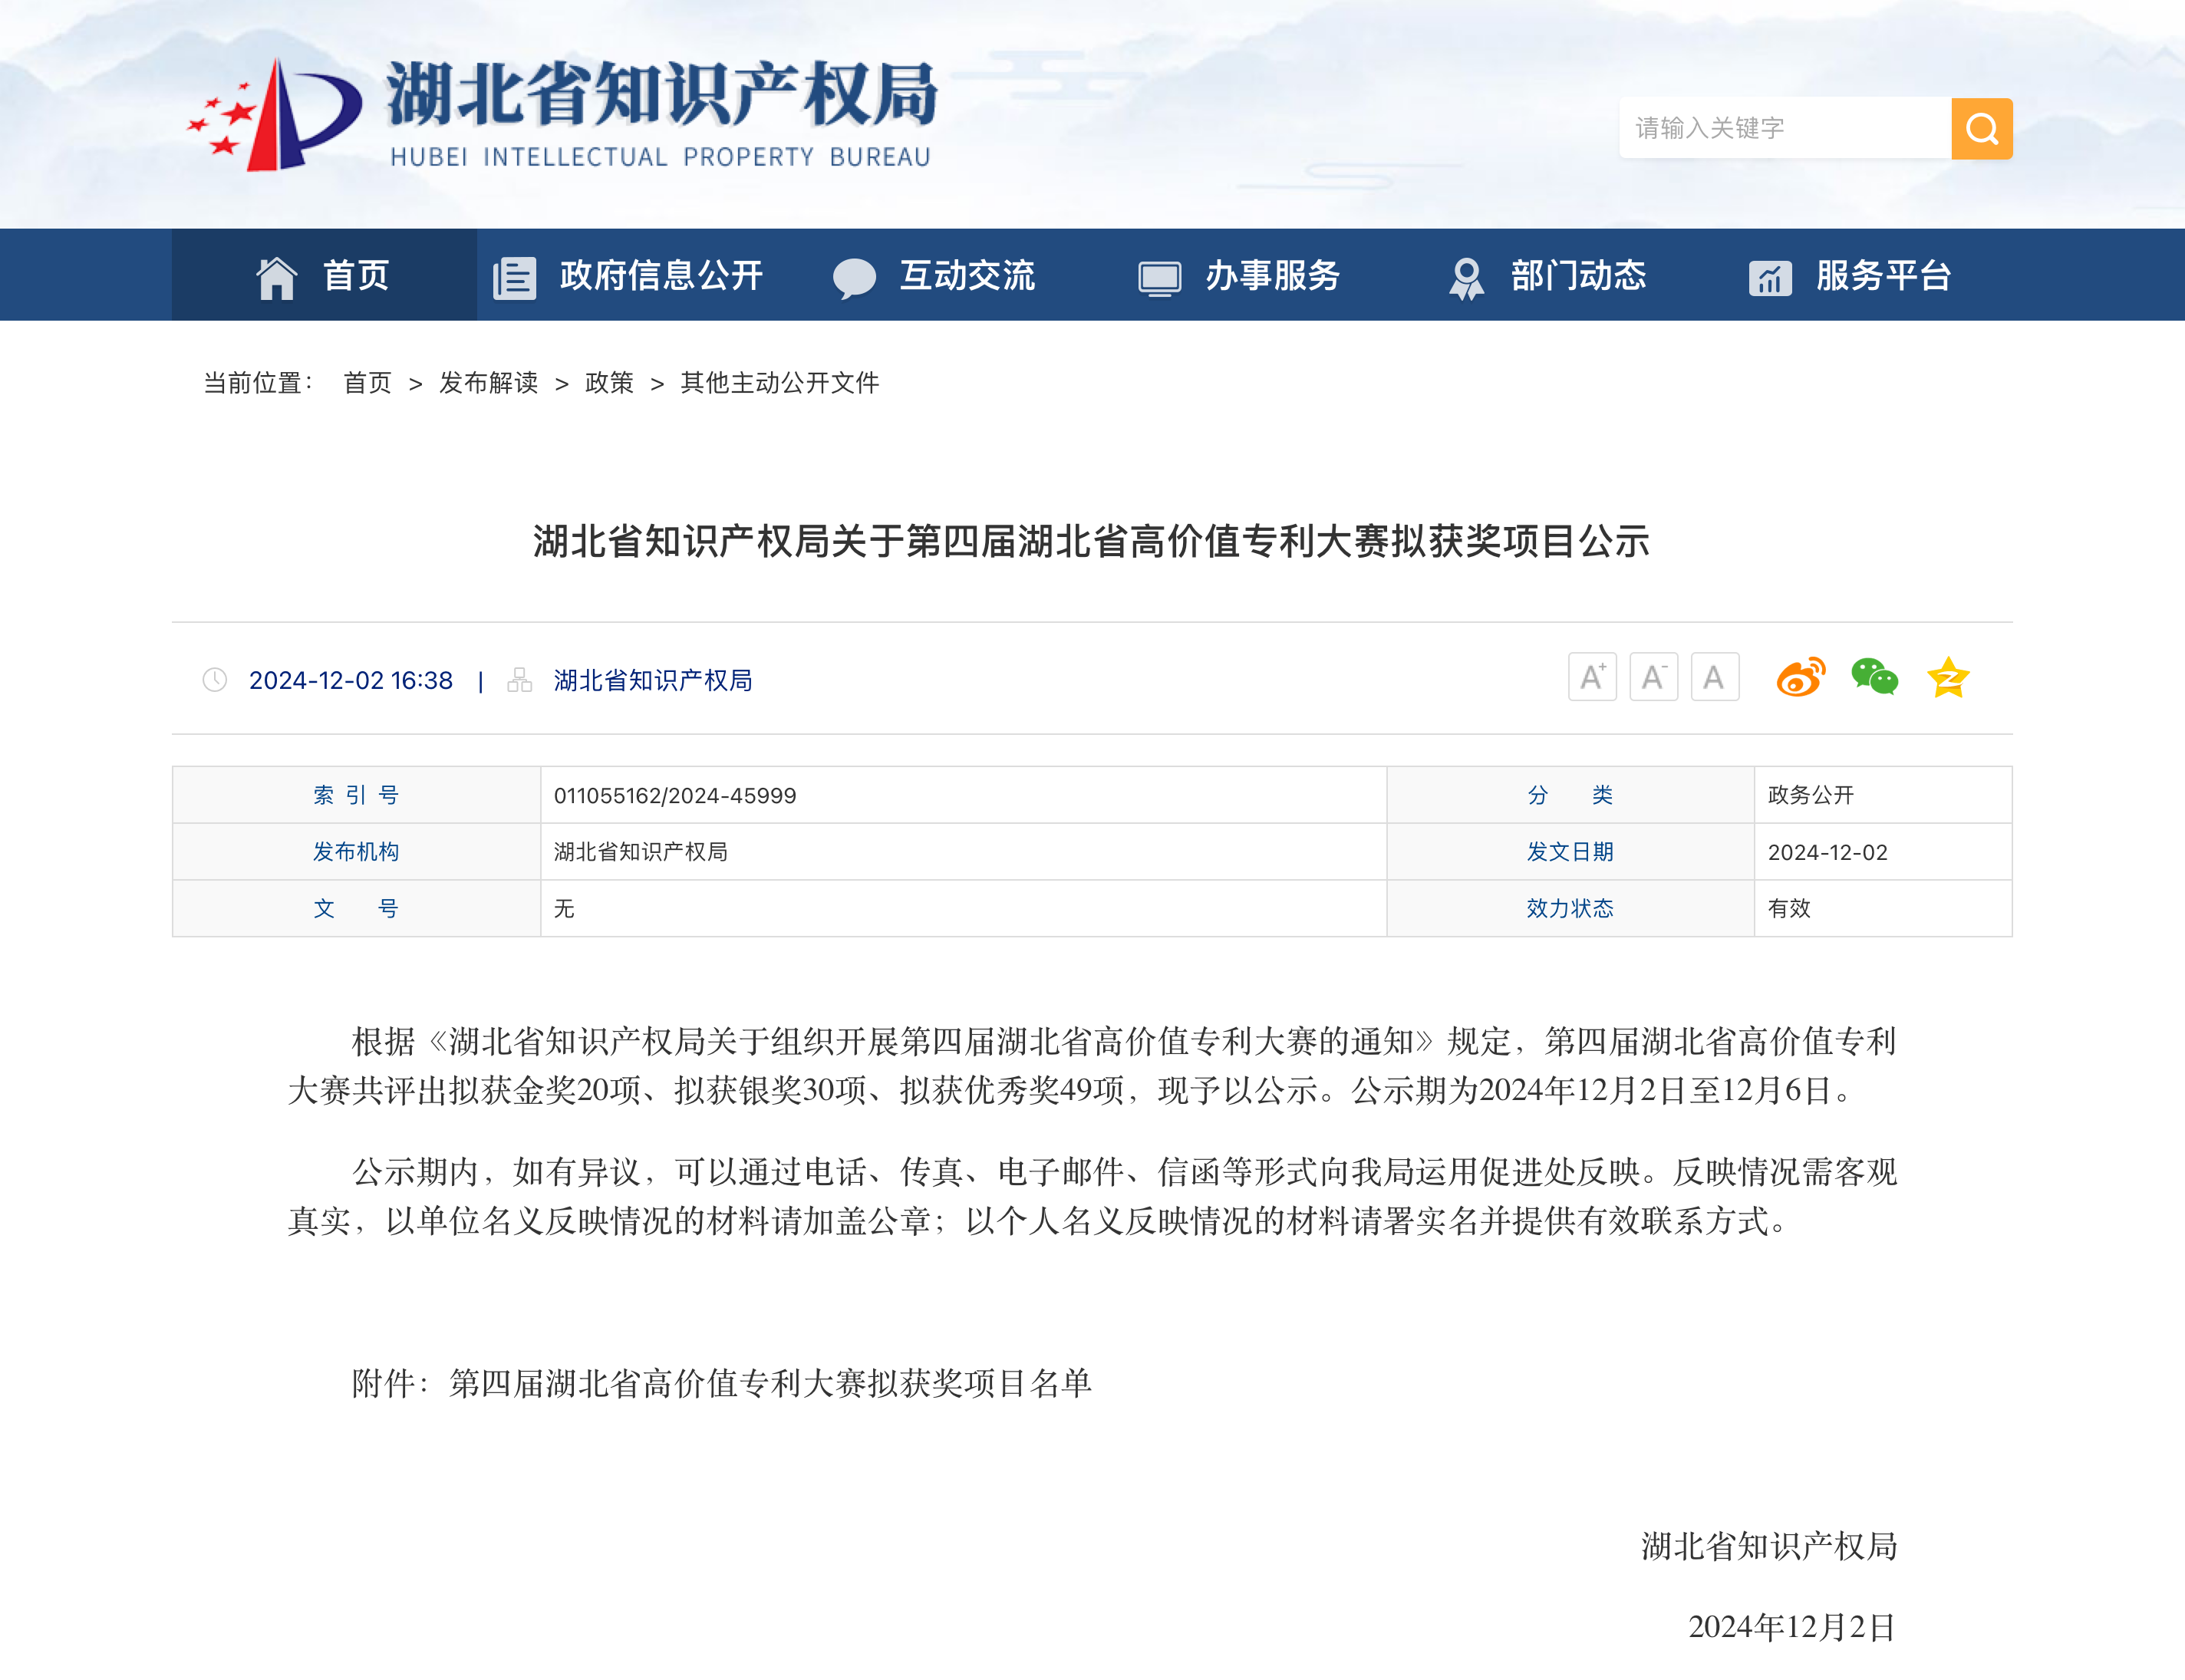Go to 办事服务 section
This screenshot has height=1680, width=2185.
coord(1271,276)
